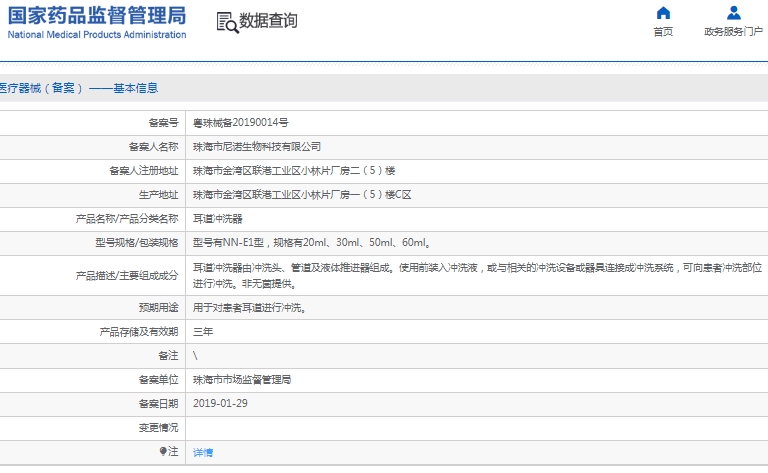Click 用于对患者耳道进行冲洗 intended use text
This screenshot has height=473, width=768.
coord(249,307)
